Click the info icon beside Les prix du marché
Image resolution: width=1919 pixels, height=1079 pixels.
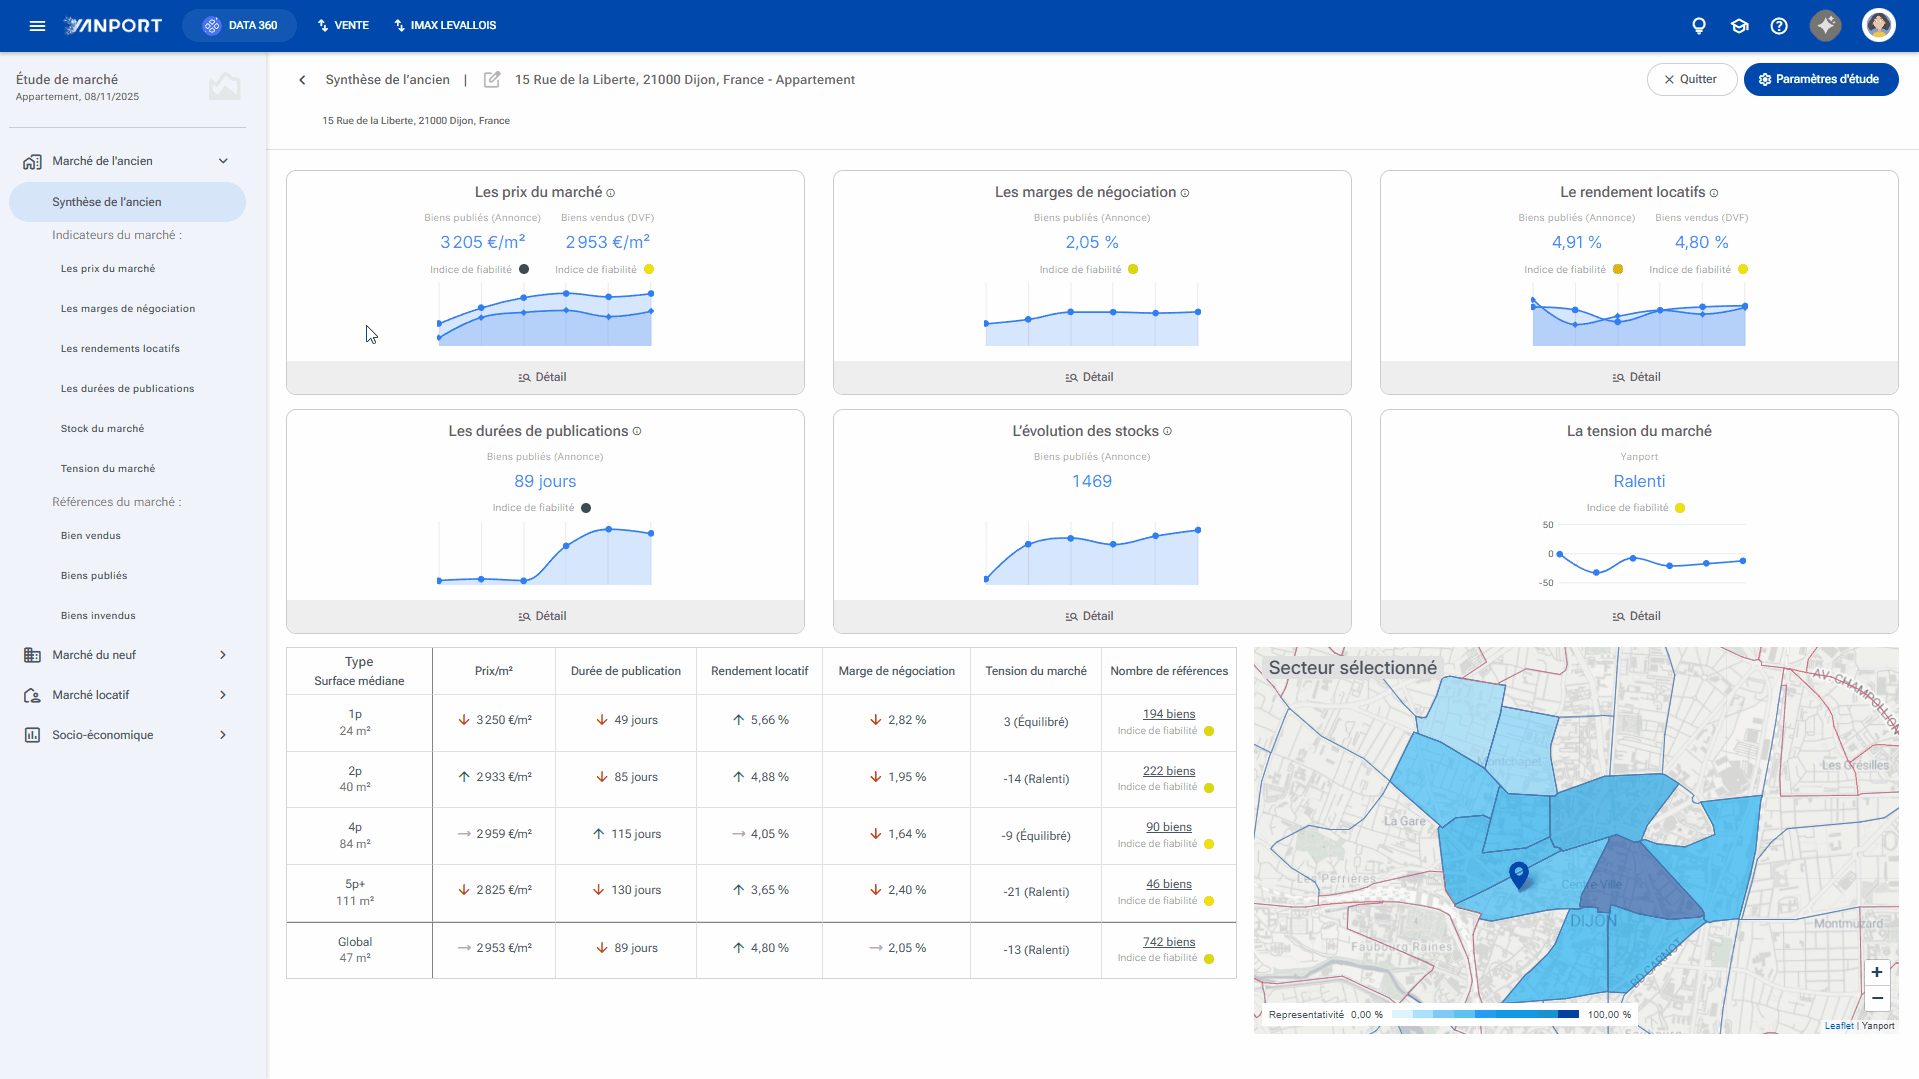coord(611,193)
